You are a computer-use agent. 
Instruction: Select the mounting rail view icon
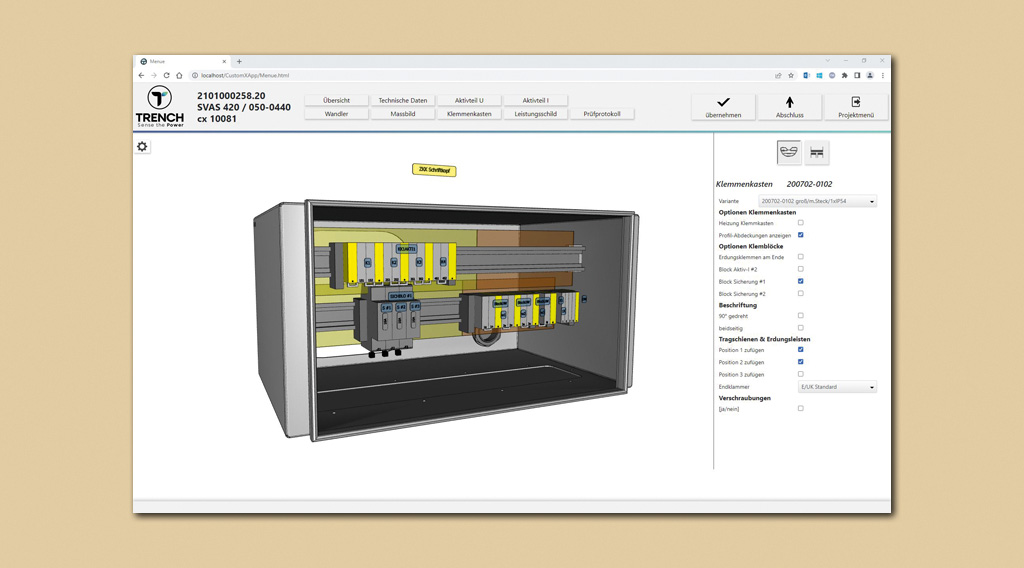click(817, 152)
